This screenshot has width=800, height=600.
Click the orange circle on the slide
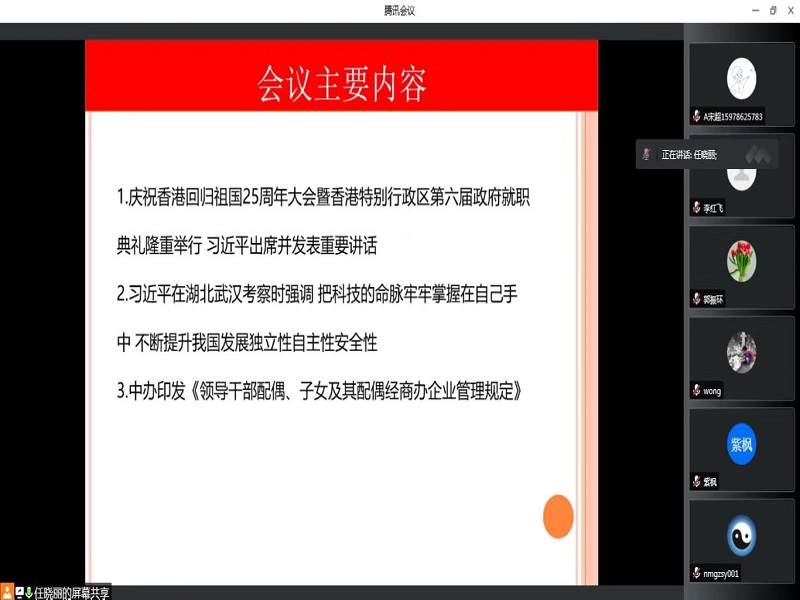click(x=558, y=516)
